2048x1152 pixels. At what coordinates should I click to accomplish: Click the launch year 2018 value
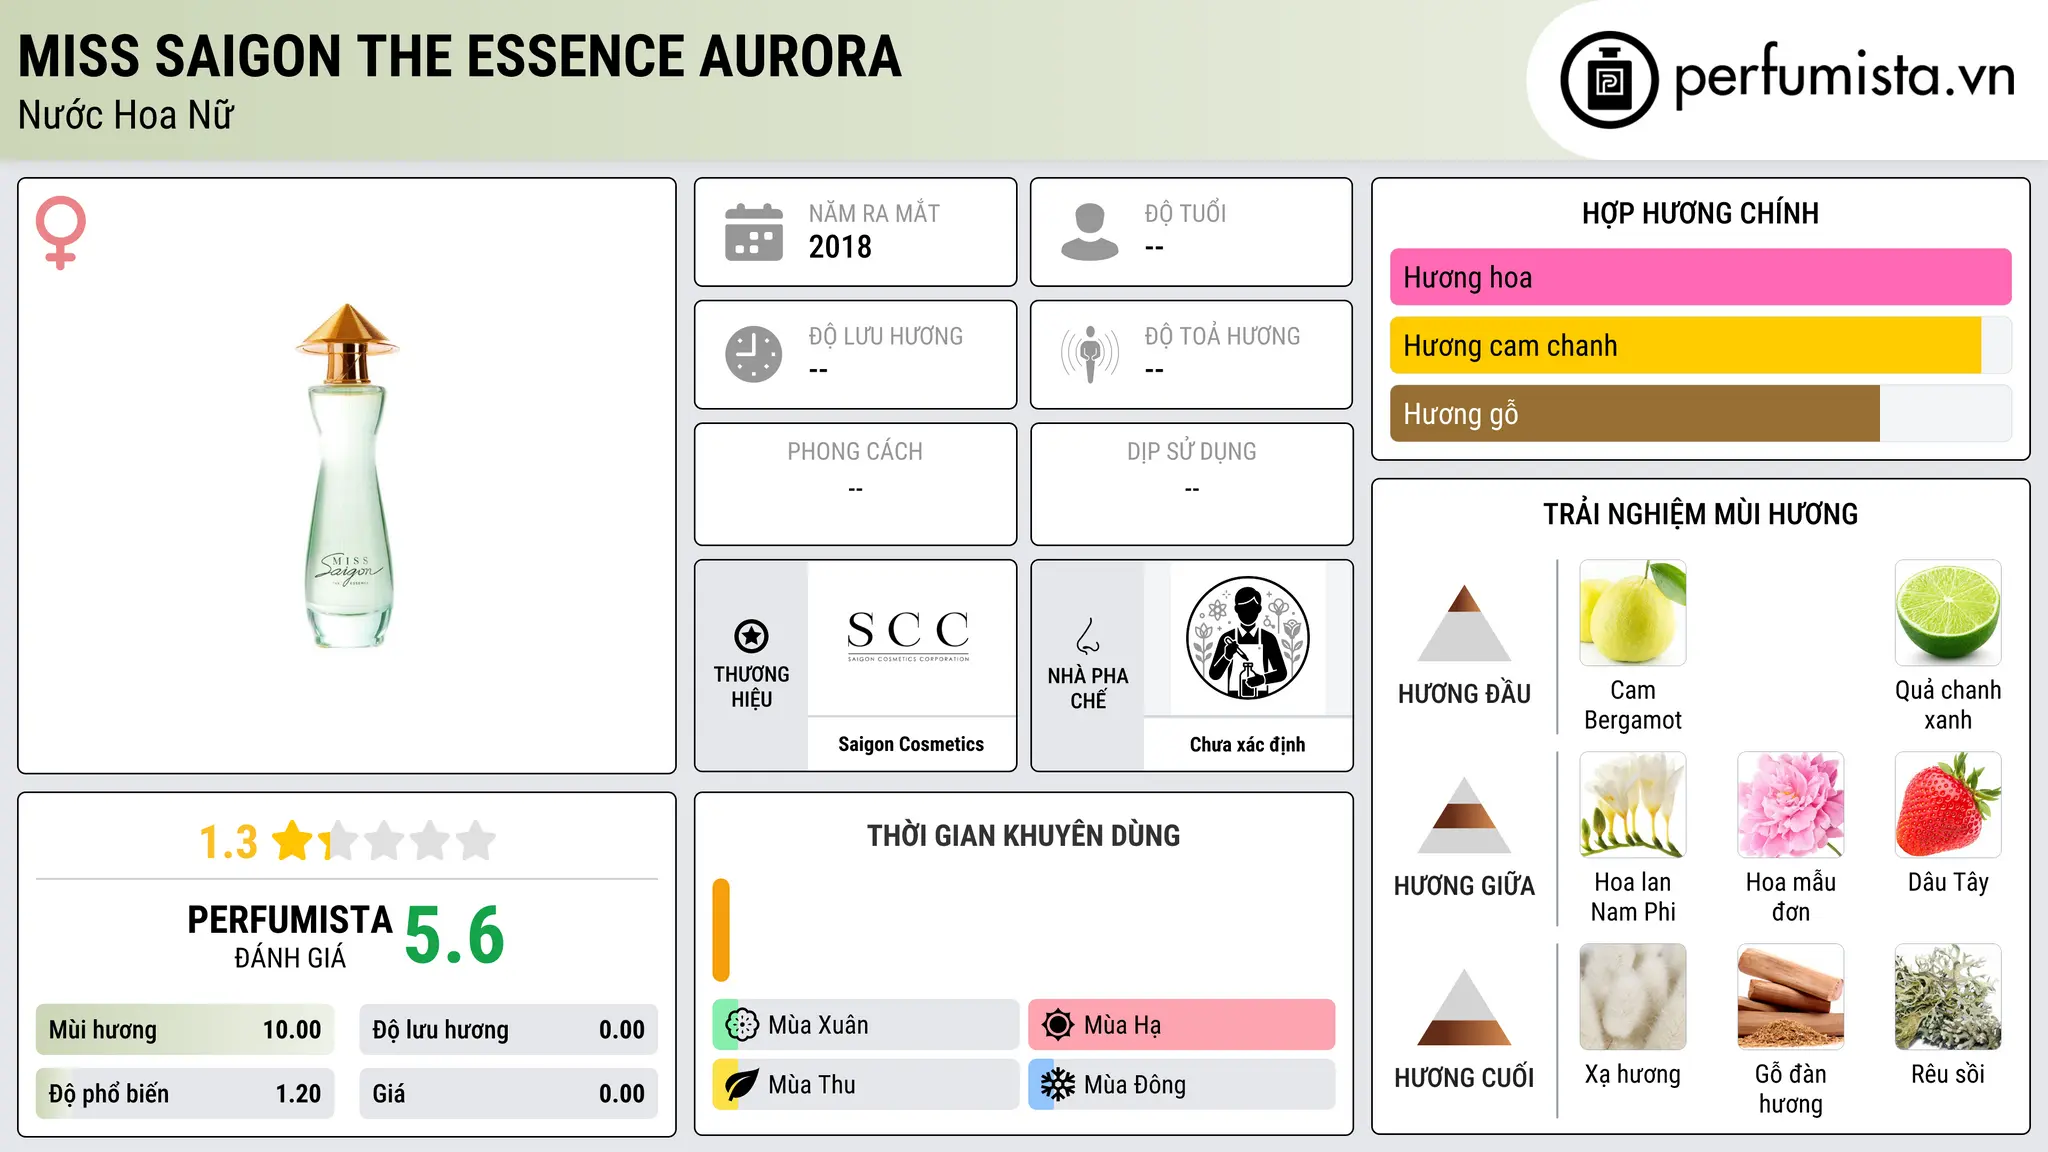coord(840,247)
